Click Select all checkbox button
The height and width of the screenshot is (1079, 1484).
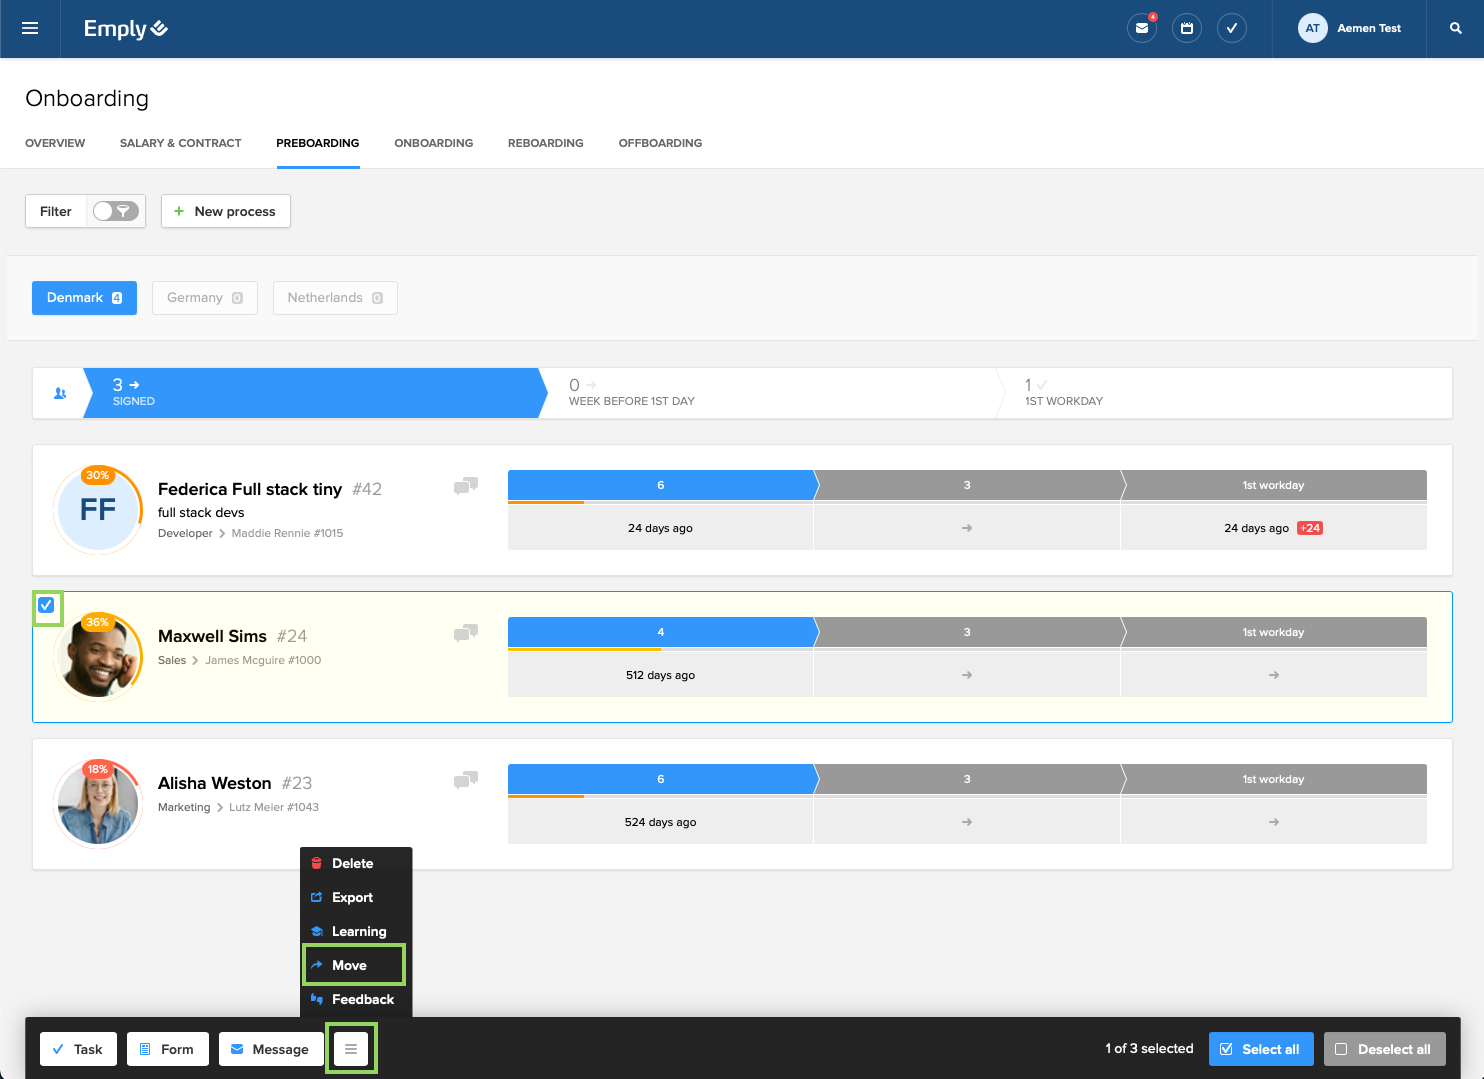click(1259, 1049)
